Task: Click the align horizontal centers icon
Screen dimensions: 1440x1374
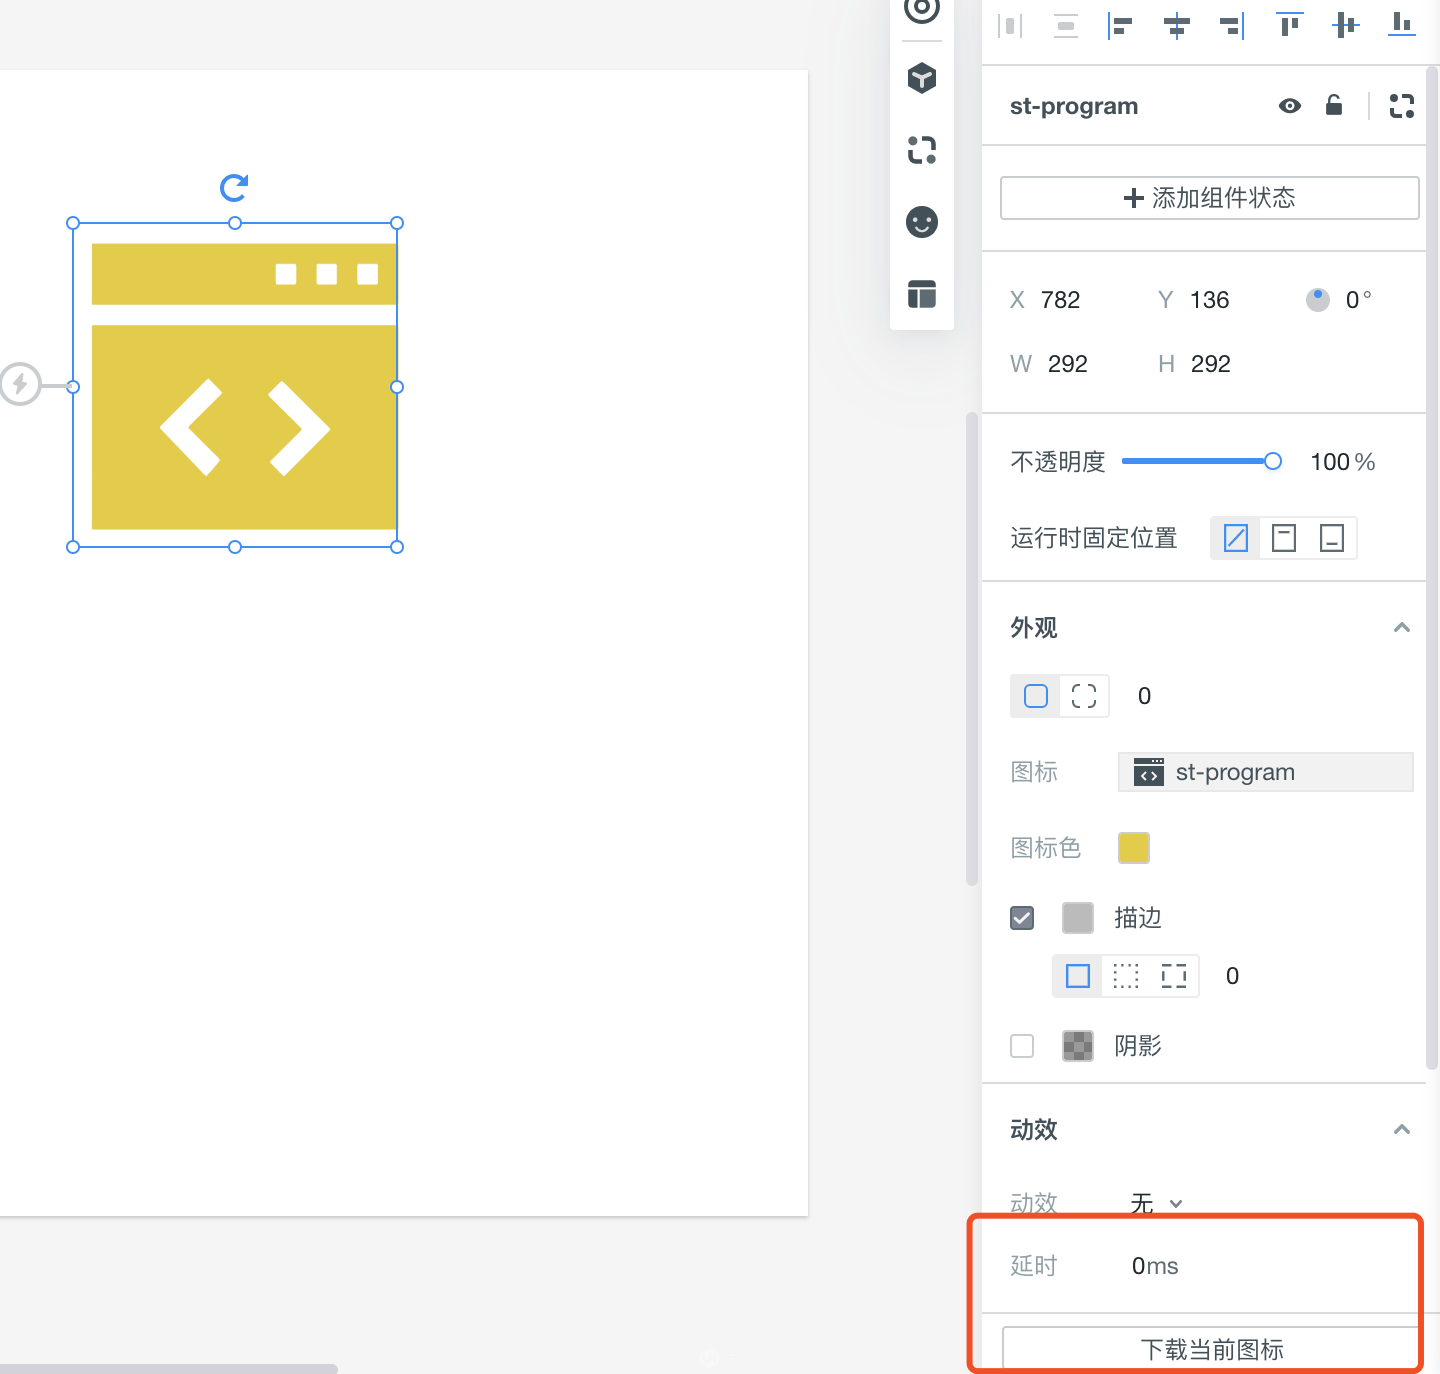Action: 1177,26
